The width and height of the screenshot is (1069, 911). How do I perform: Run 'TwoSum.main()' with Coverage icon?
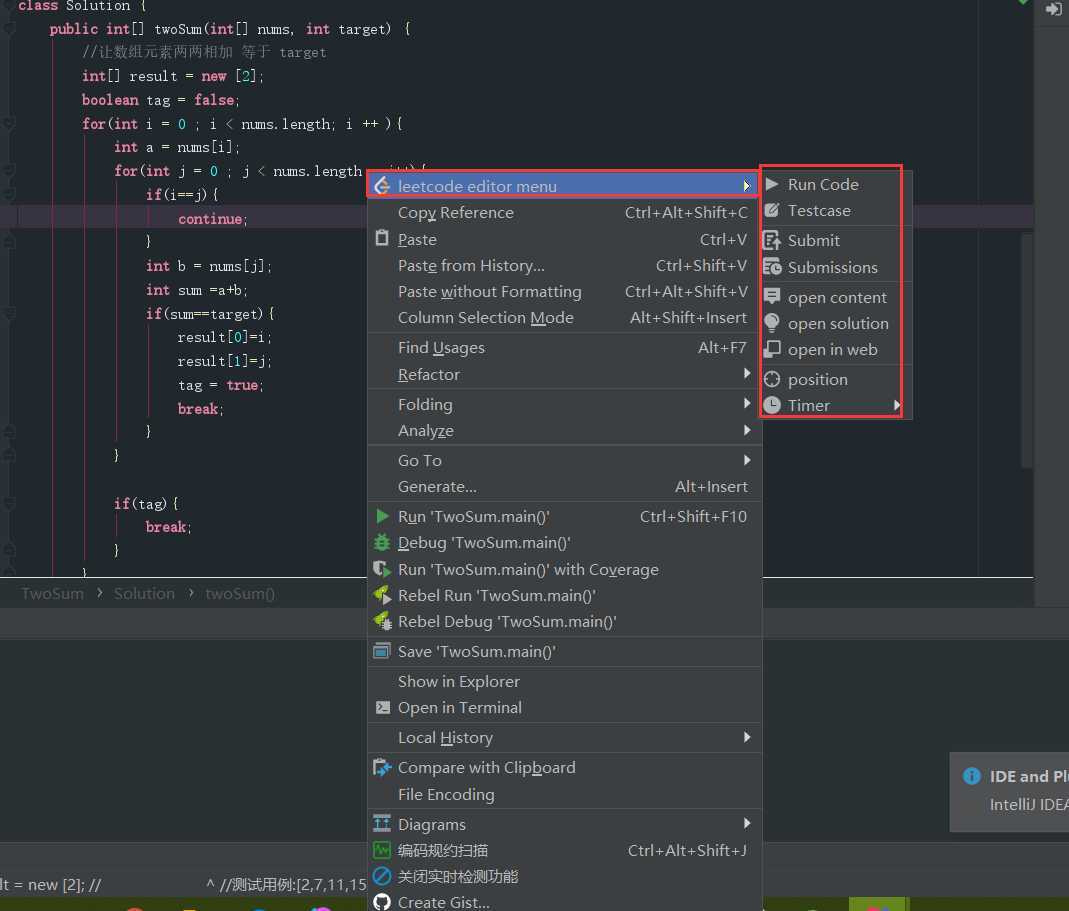click(382, 569)
